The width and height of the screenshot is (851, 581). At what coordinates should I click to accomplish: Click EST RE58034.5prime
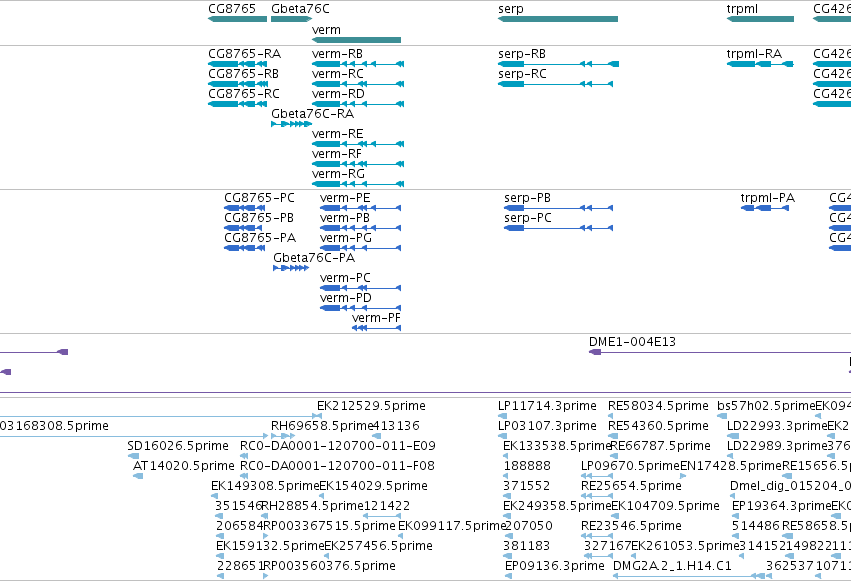tap(612, 417)
